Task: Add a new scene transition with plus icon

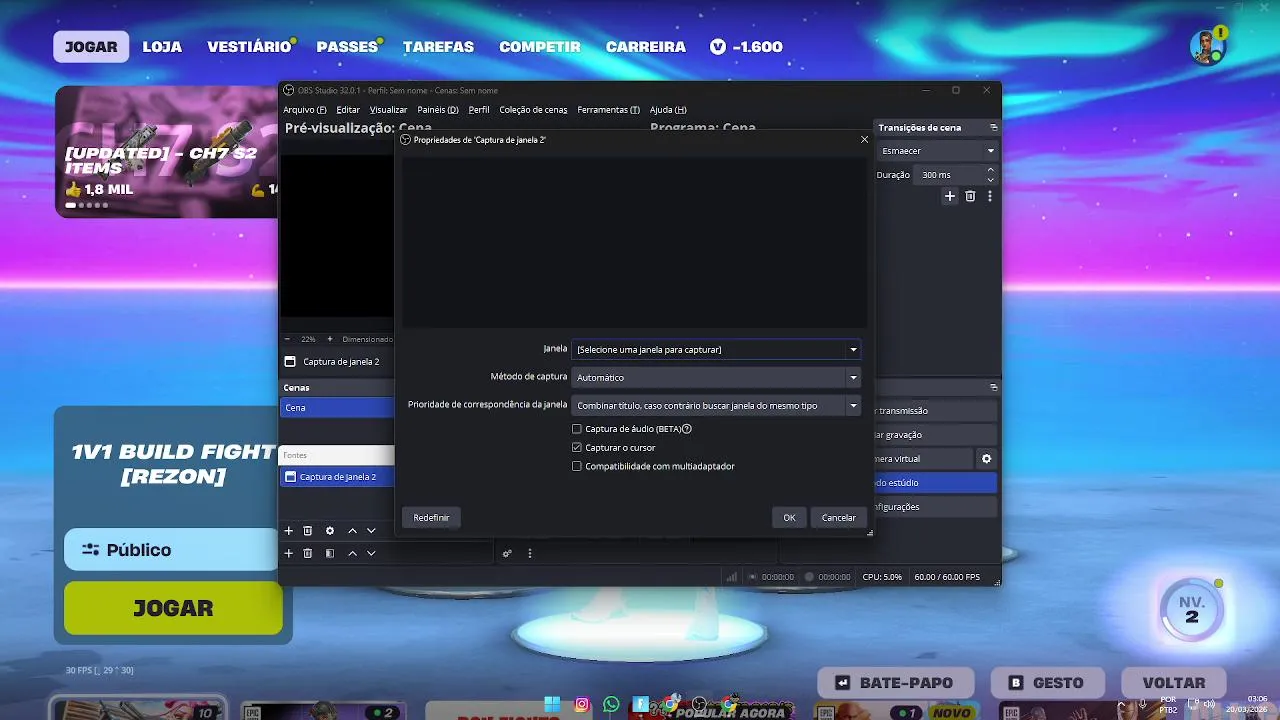Action: pyautogui.click(x=950, y=196)
